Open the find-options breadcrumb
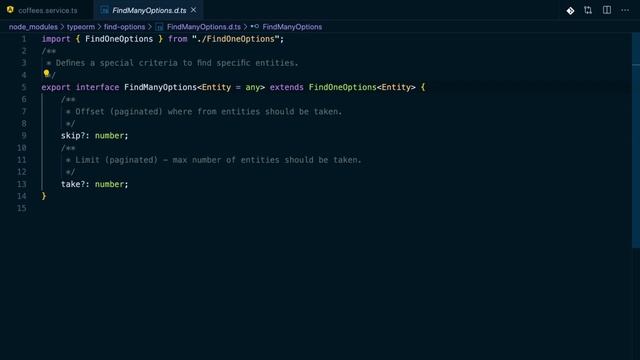Image resolution: width=640 pixels, height=360 pixels. pyautogui.click(x=124, y=27)
